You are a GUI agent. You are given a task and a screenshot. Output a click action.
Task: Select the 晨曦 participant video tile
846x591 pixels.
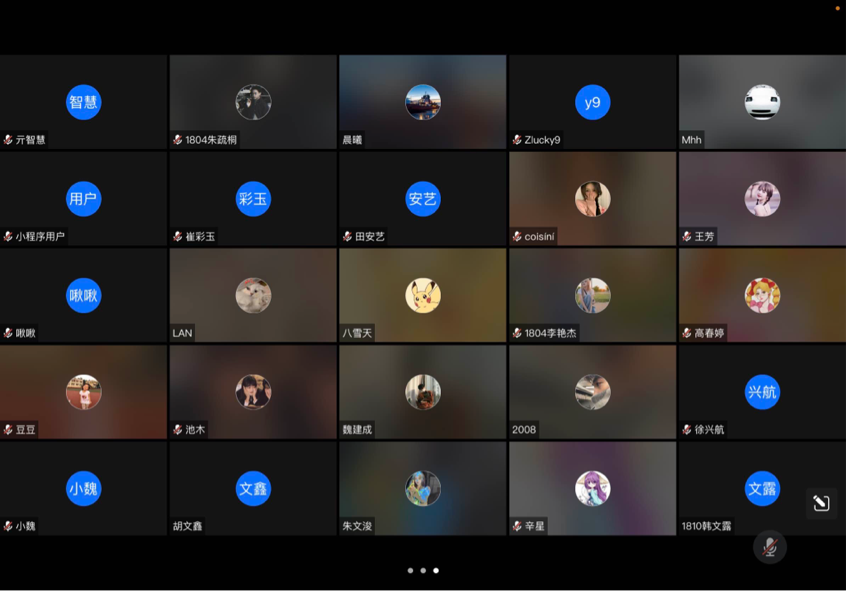click(x=423, y=102)
